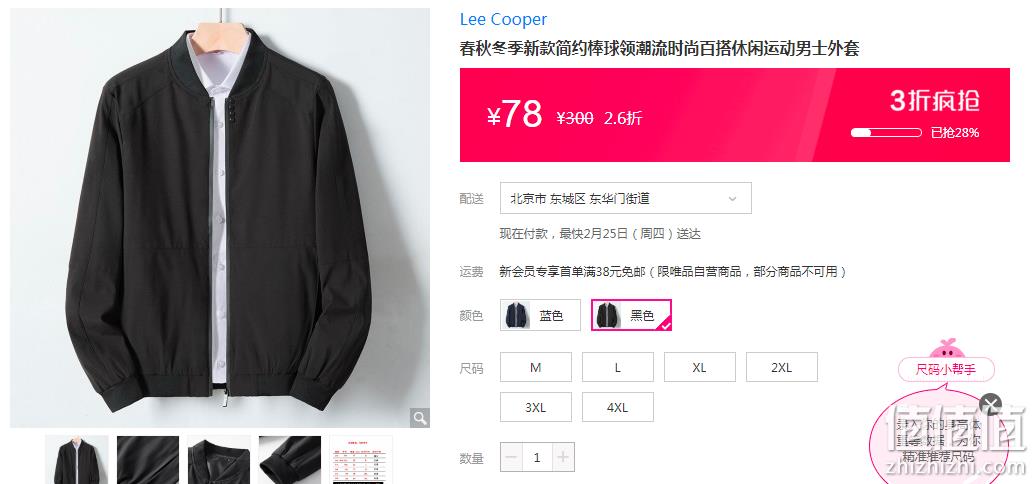This screenshot has height=484, width=1035.
Task: Increase quantity with the plus button
Action: pos(562,457)
